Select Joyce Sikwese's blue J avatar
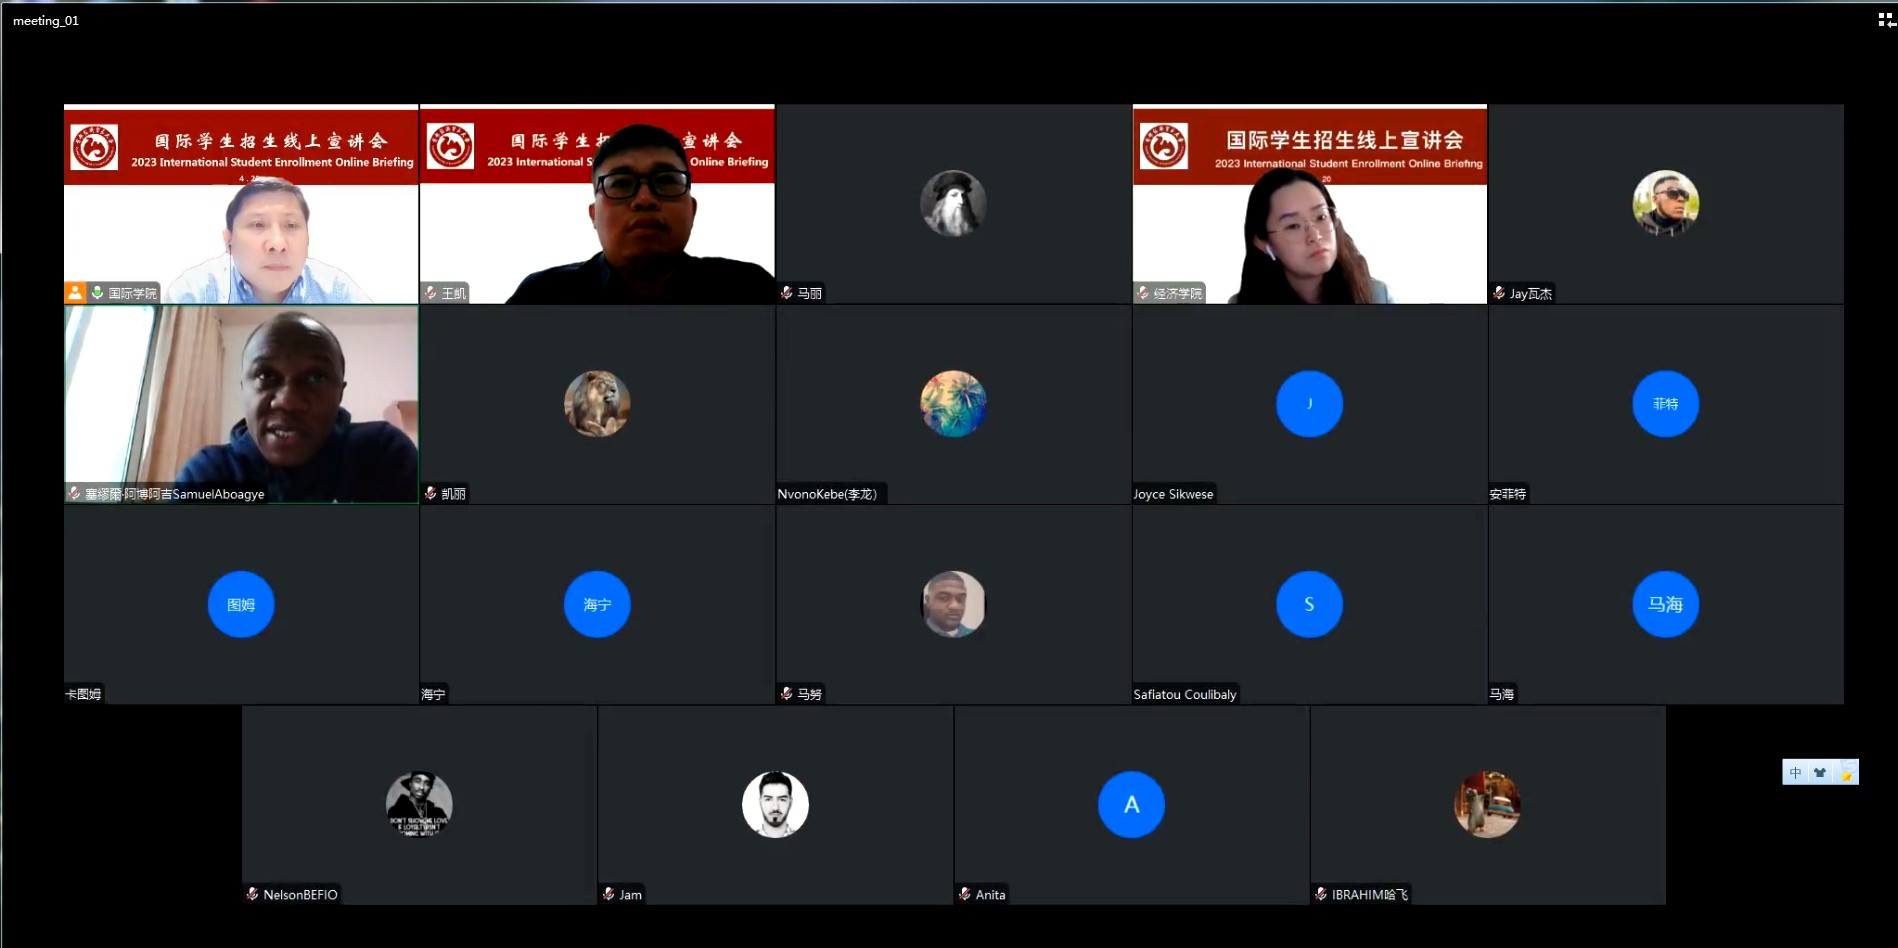This screenshot has width=1898, height=948. [1309, 404]
